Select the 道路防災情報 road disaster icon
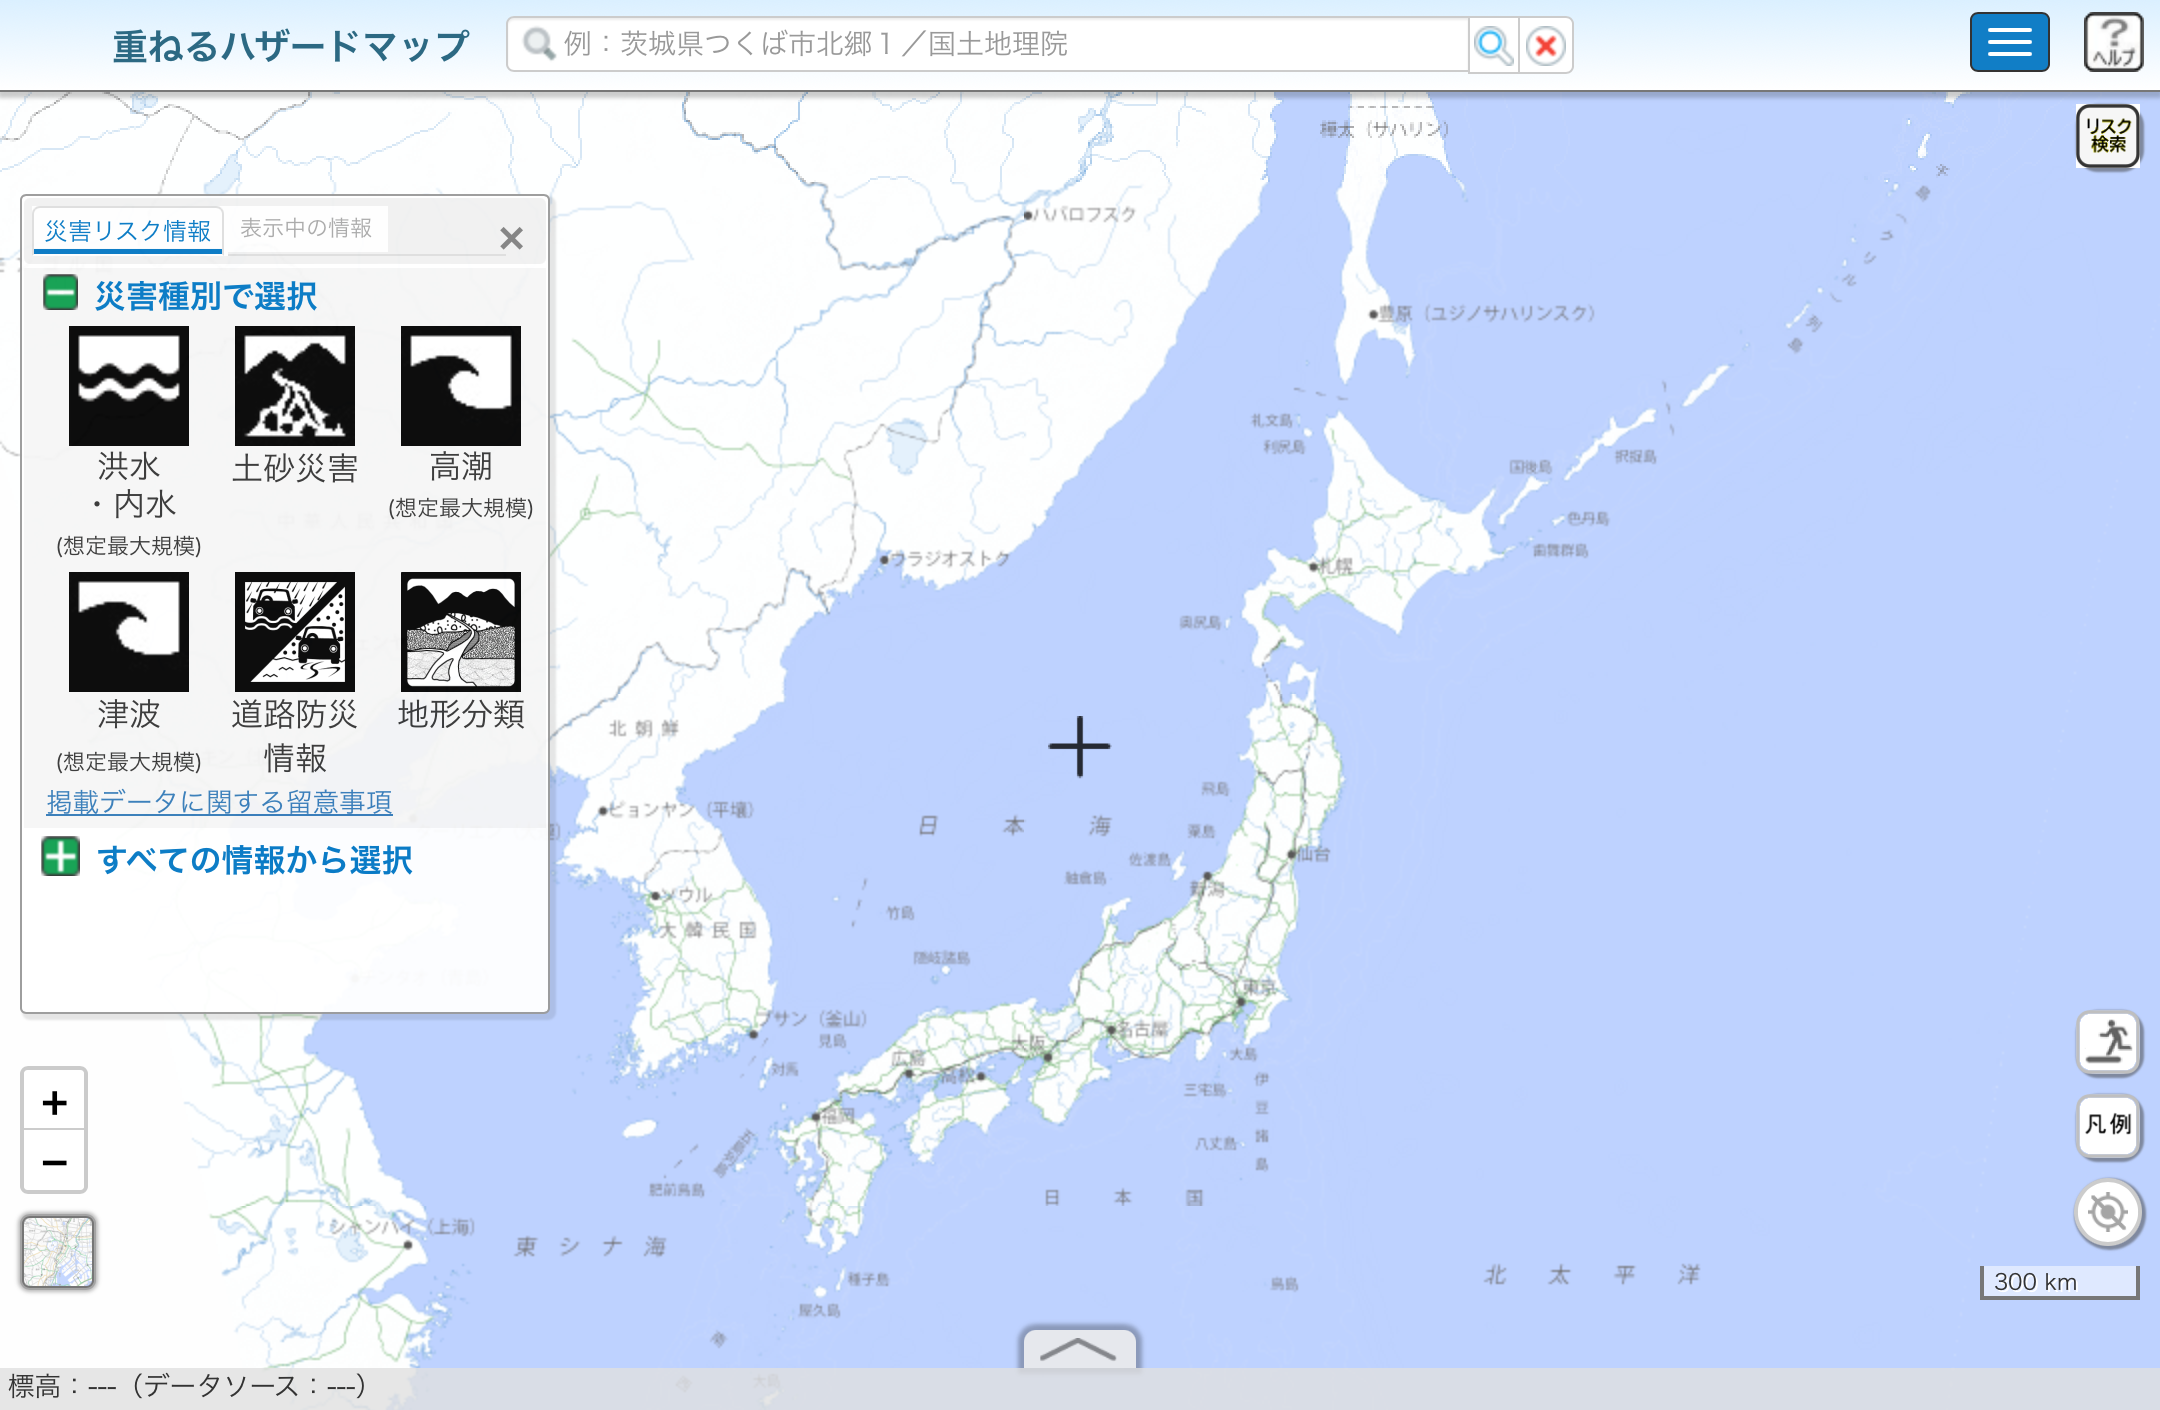2160x1410 pixels. (x=295, y=632)
